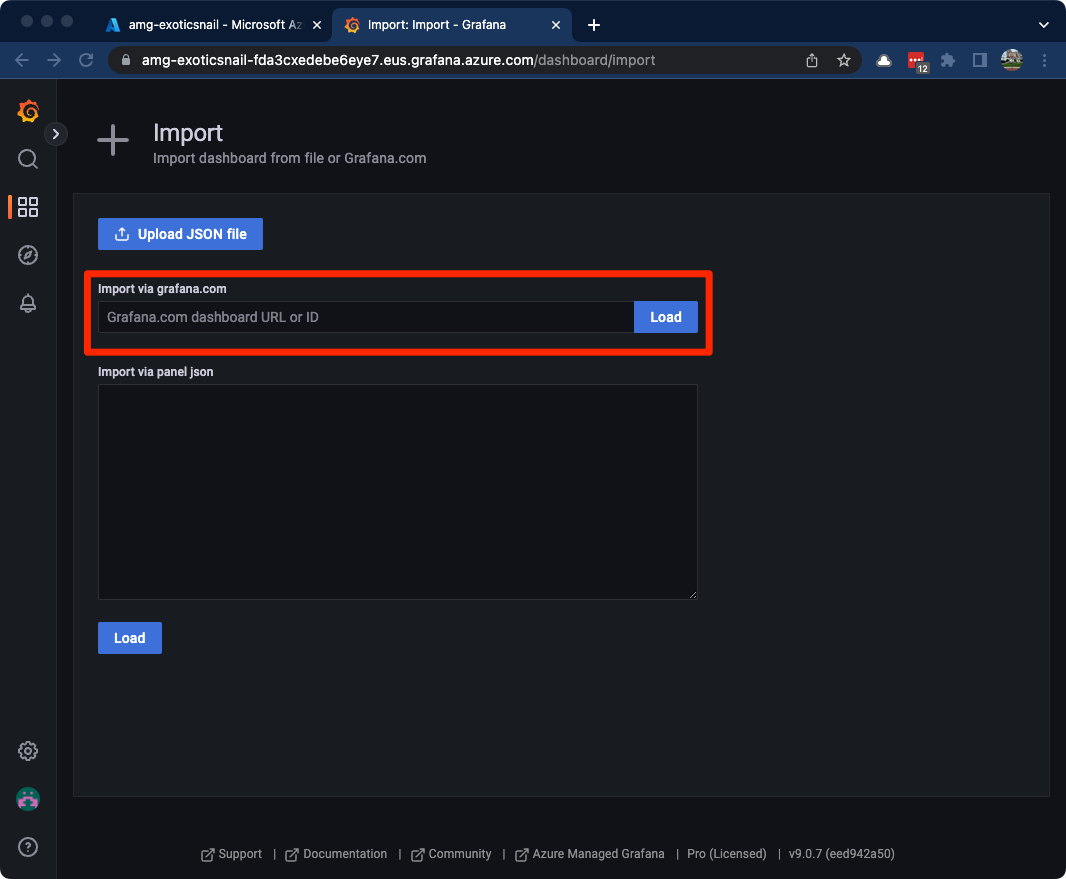Open the Alerting bell icon

click(x=28, y=304)
